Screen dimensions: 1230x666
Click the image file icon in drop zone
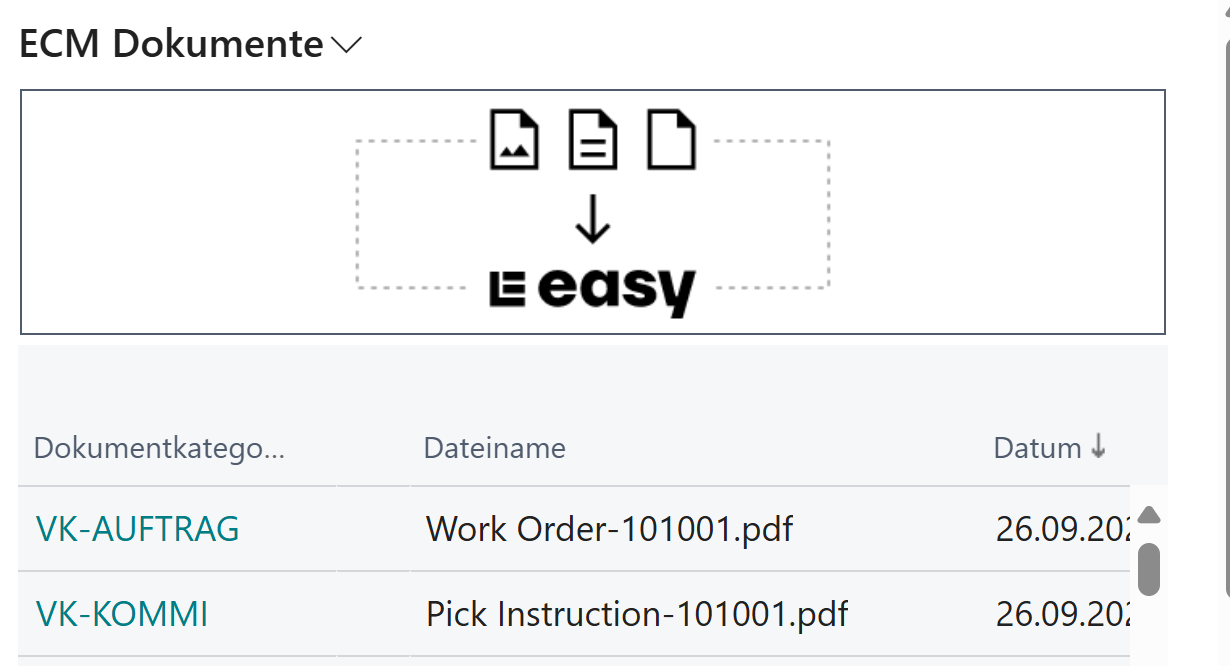tap(515, 140)
